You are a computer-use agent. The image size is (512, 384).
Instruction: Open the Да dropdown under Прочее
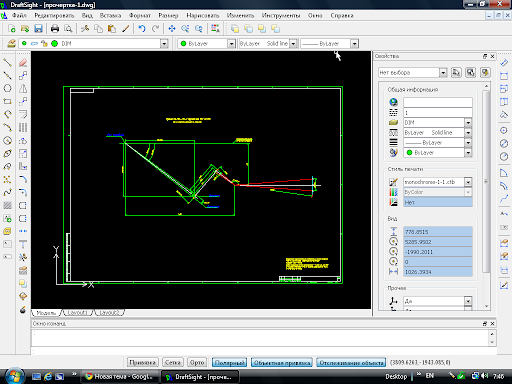click(468, 301)
